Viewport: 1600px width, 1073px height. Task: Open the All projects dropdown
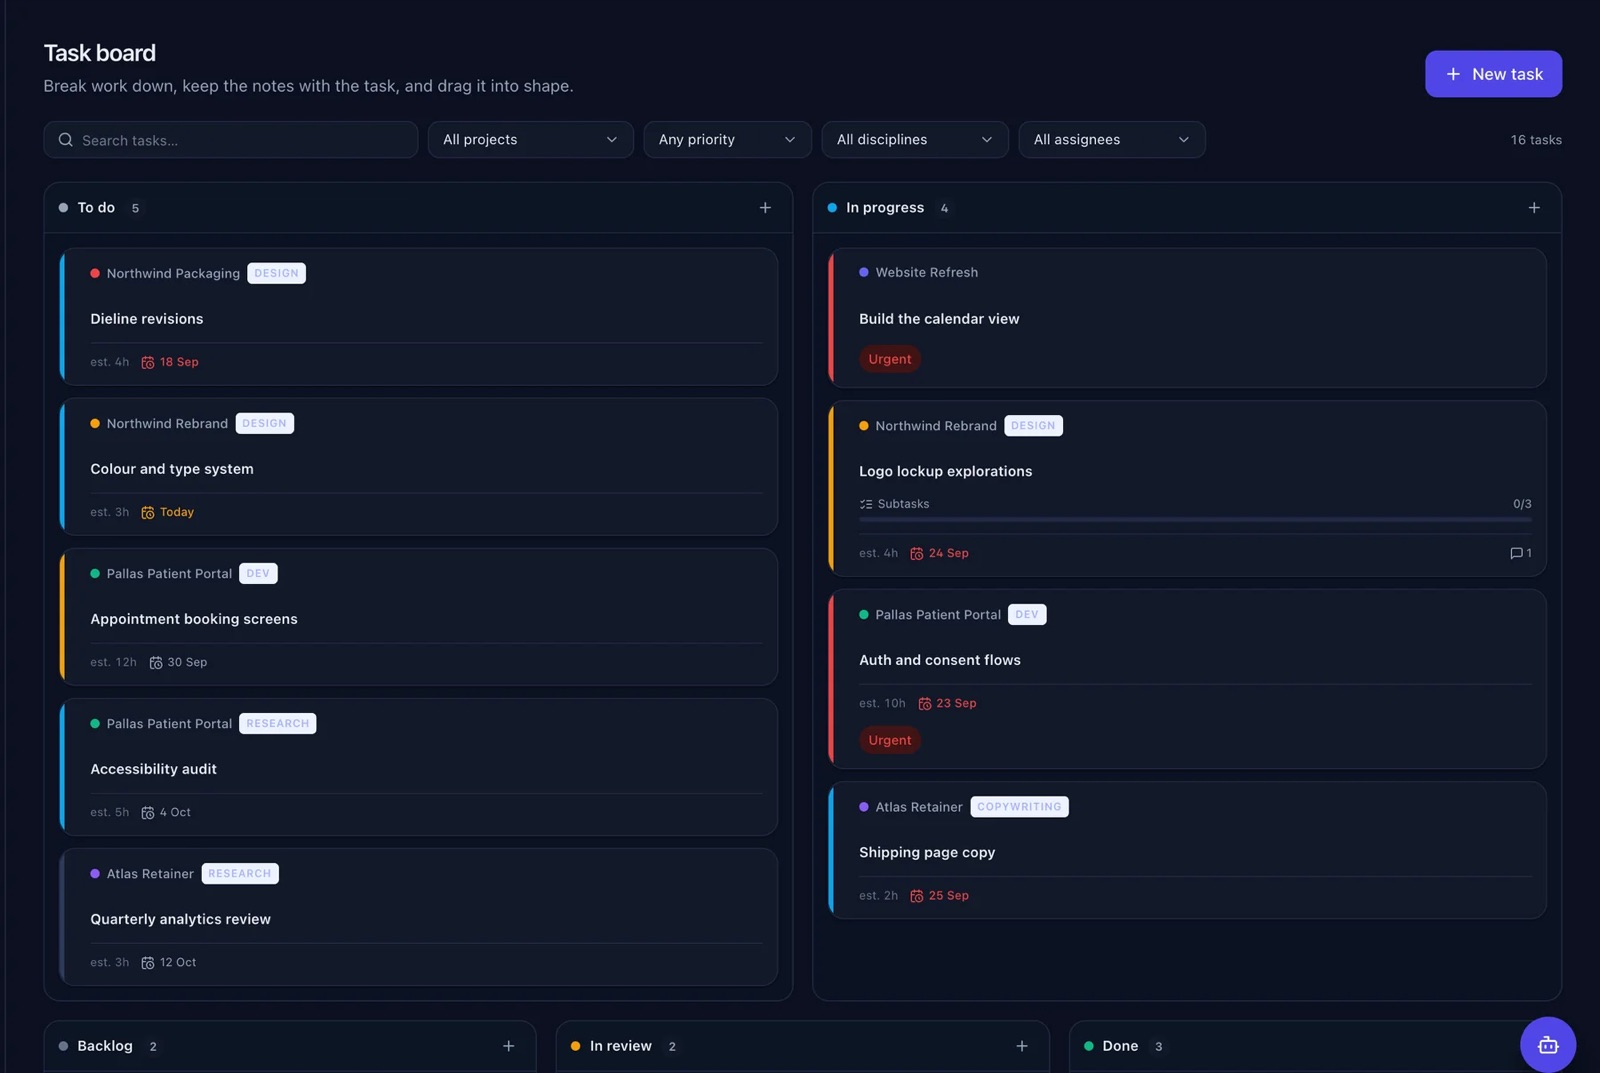[x=530, y=140]
